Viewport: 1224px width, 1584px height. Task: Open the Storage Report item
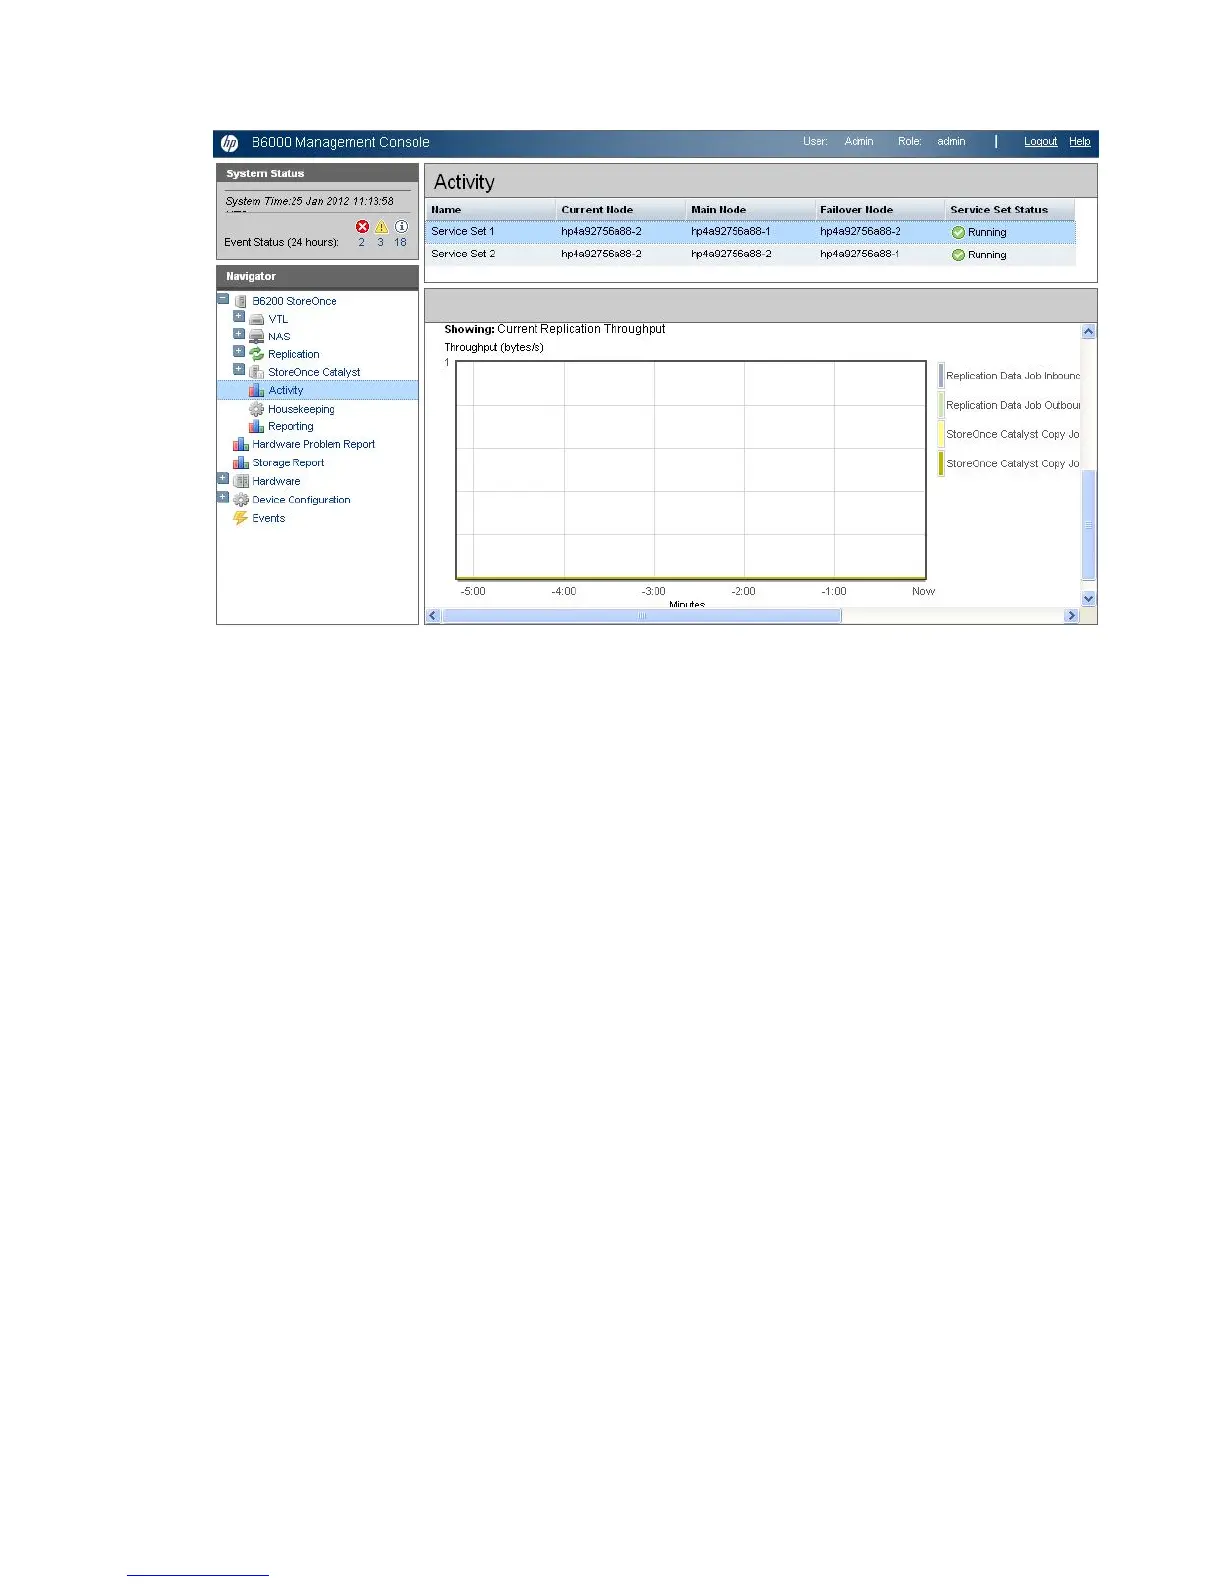pos(288,463)
